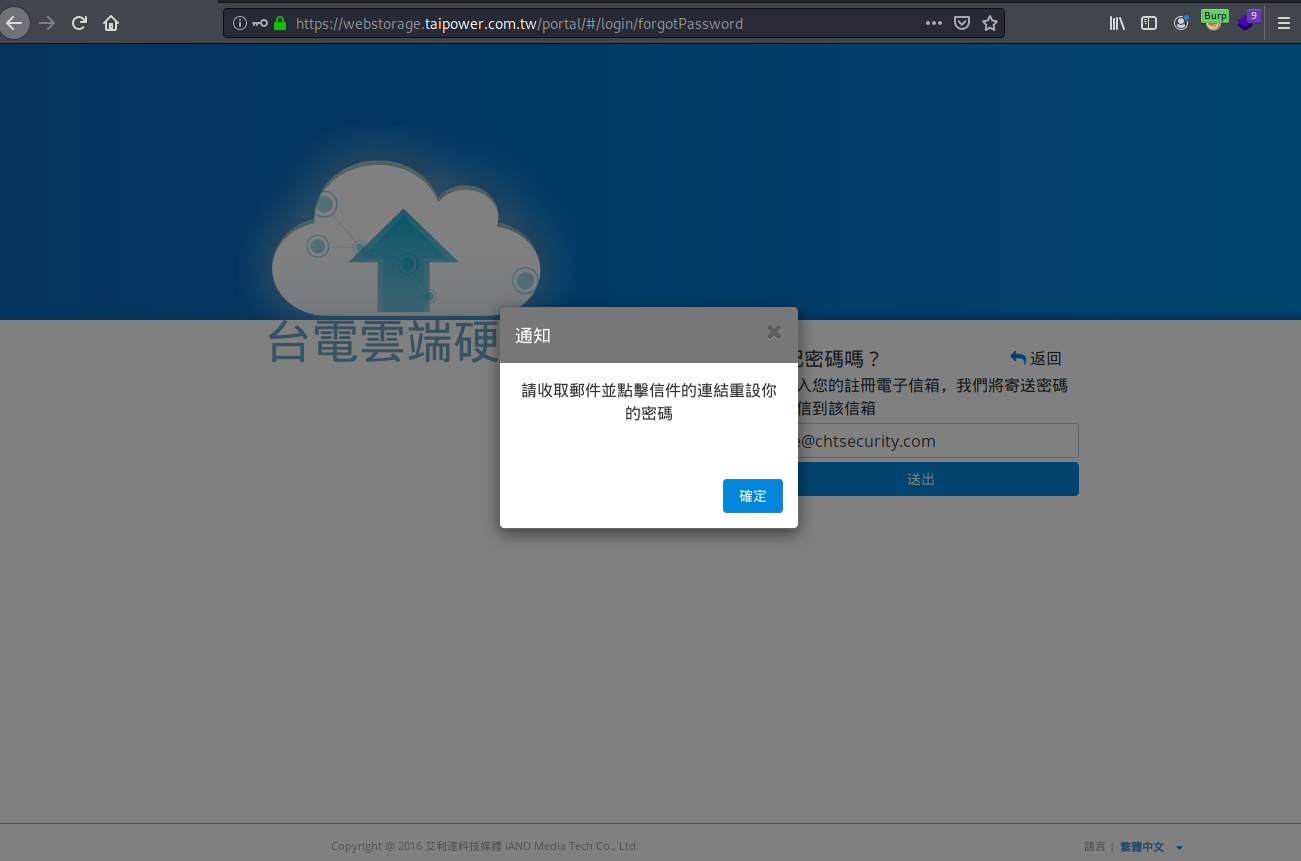This screenshot has height=861, width=1301.
Task: Click the browser Forward arrow button
Action: tap(46, 23)
